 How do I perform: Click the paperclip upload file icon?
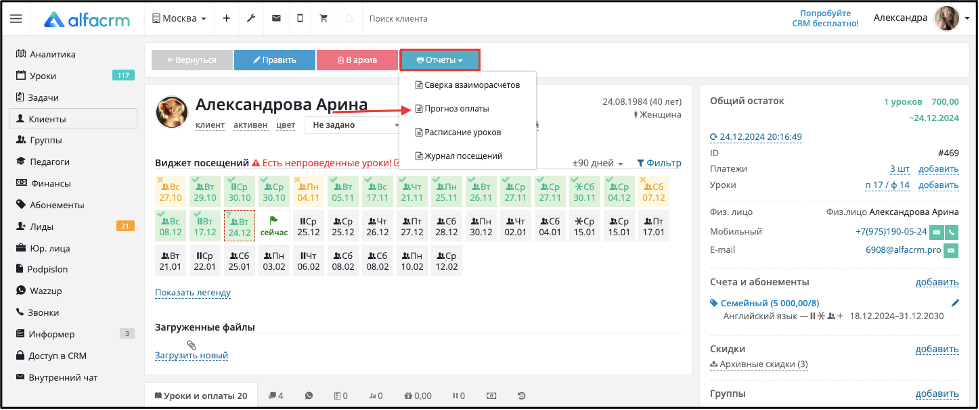[192, 344]
